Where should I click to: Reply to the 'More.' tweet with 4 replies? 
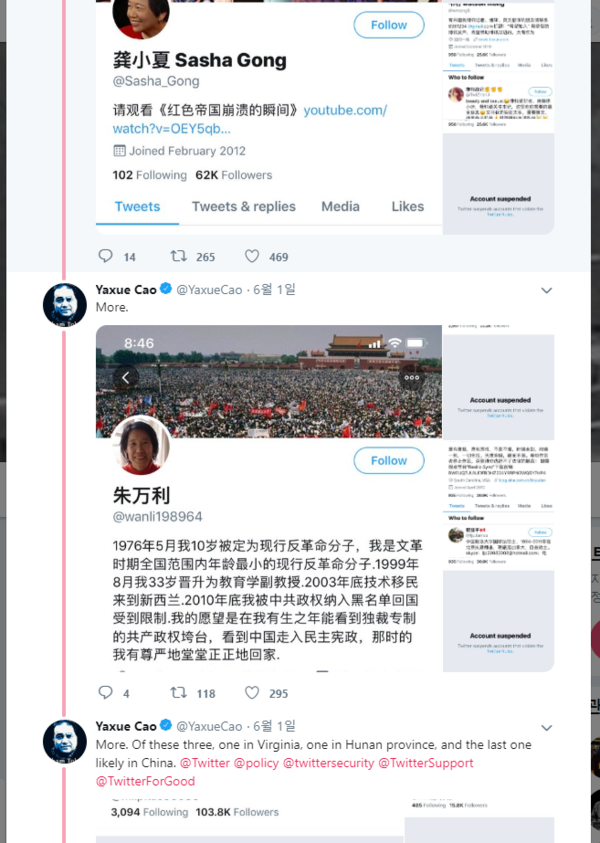click(105, 692)
